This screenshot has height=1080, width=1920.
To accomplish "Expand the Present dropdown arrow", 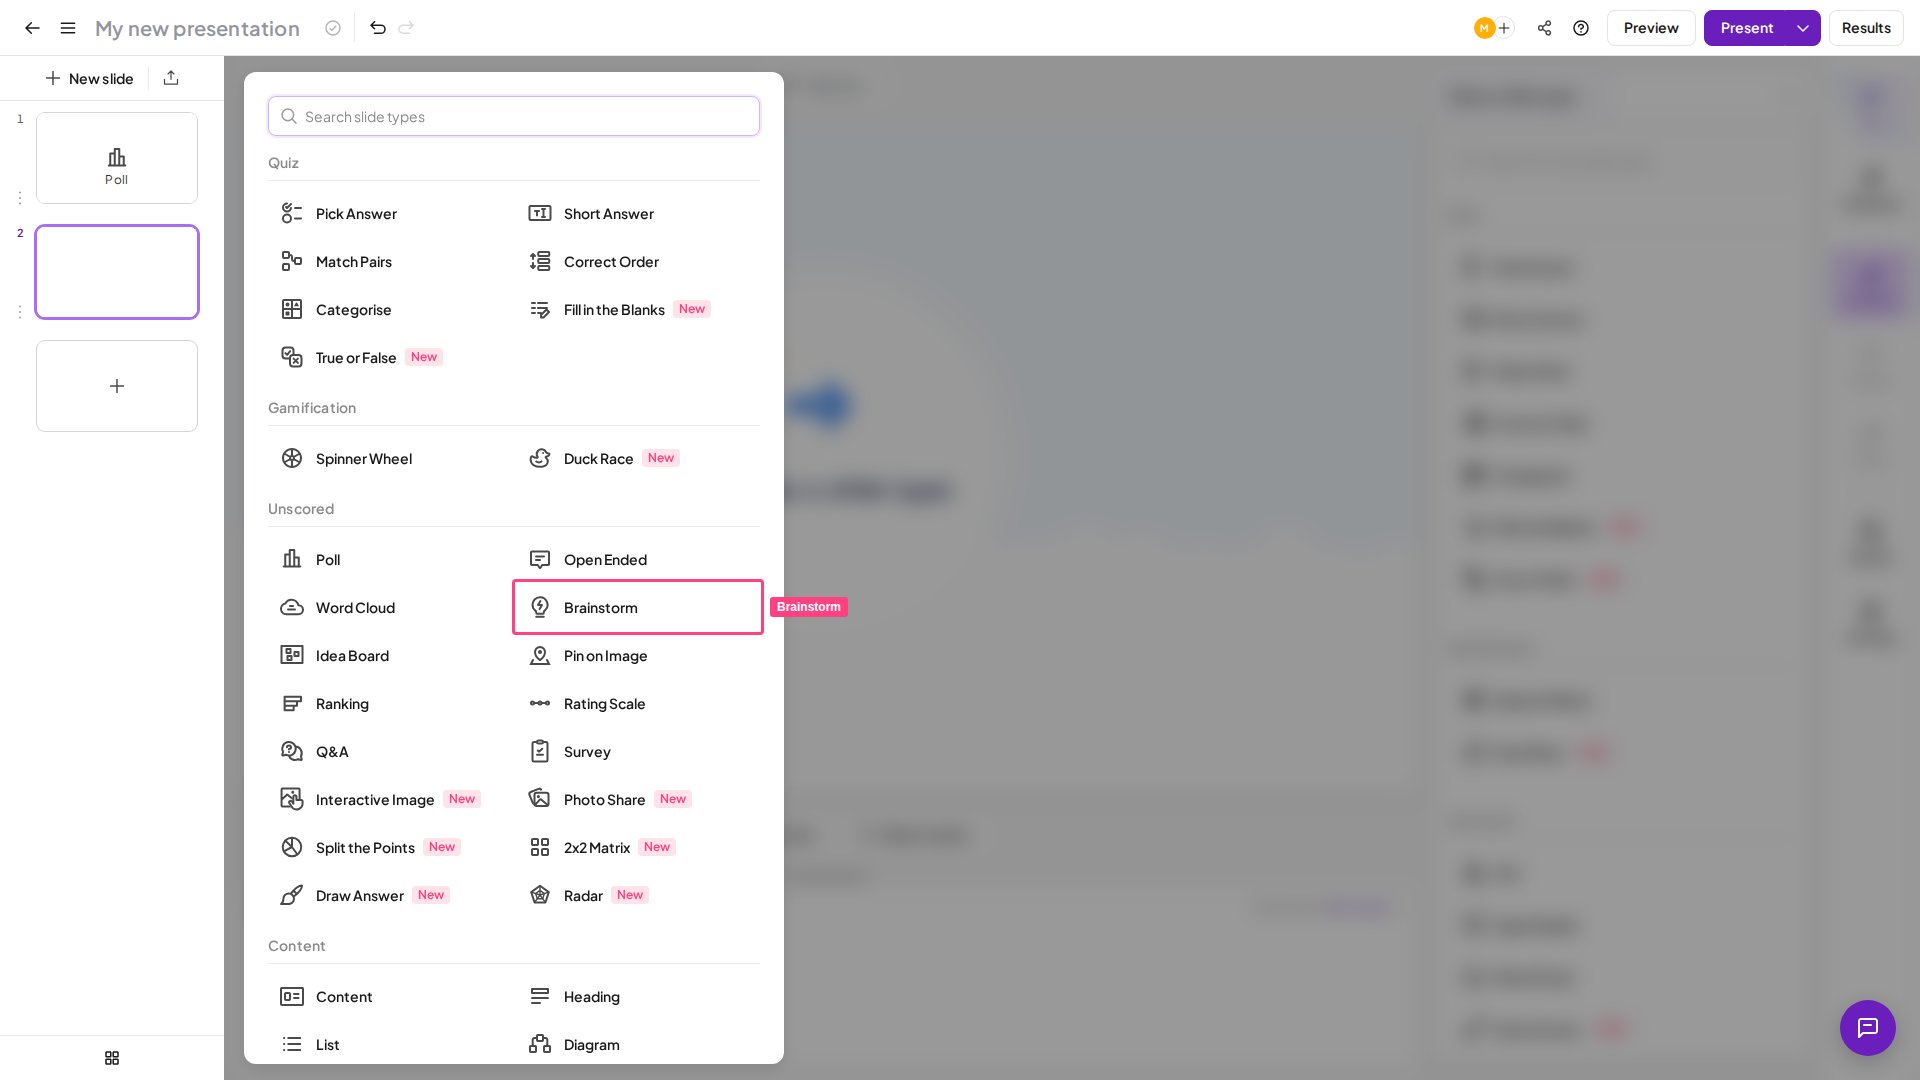I will coord(1803,28).
